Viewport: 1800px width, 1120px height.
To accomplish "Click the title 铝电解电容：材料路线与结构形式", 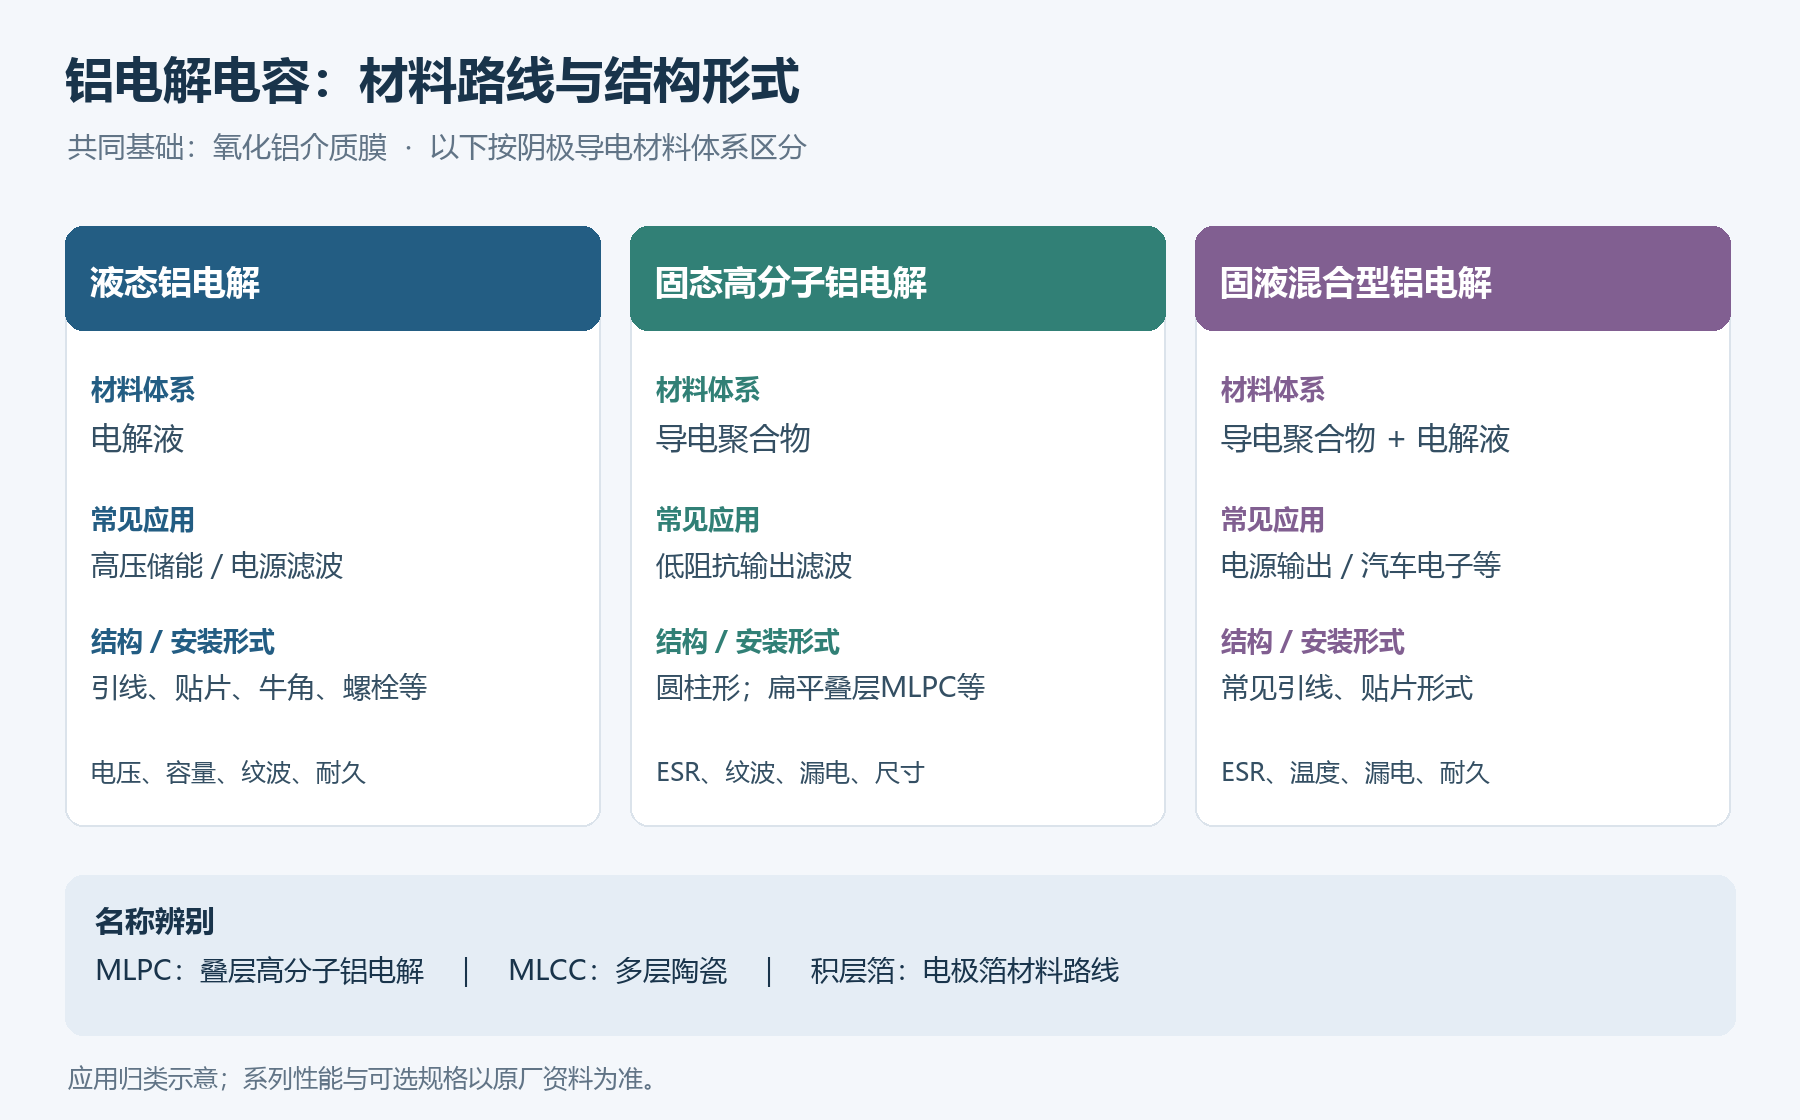I will tap(432, 81).
